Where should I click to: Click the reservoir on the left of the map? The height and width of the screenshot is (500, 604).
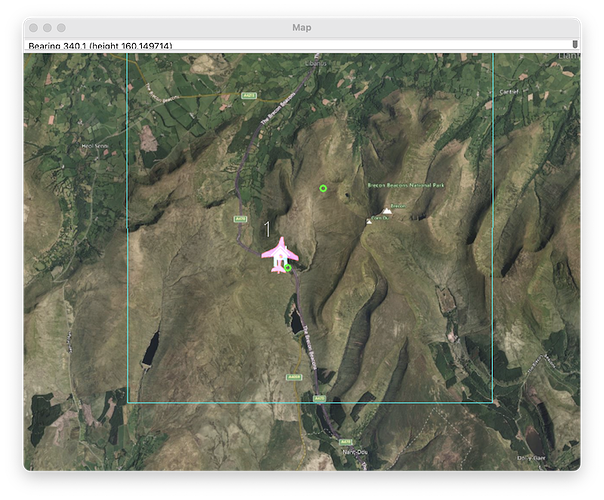pyautogui.click(x=150, y=347)
